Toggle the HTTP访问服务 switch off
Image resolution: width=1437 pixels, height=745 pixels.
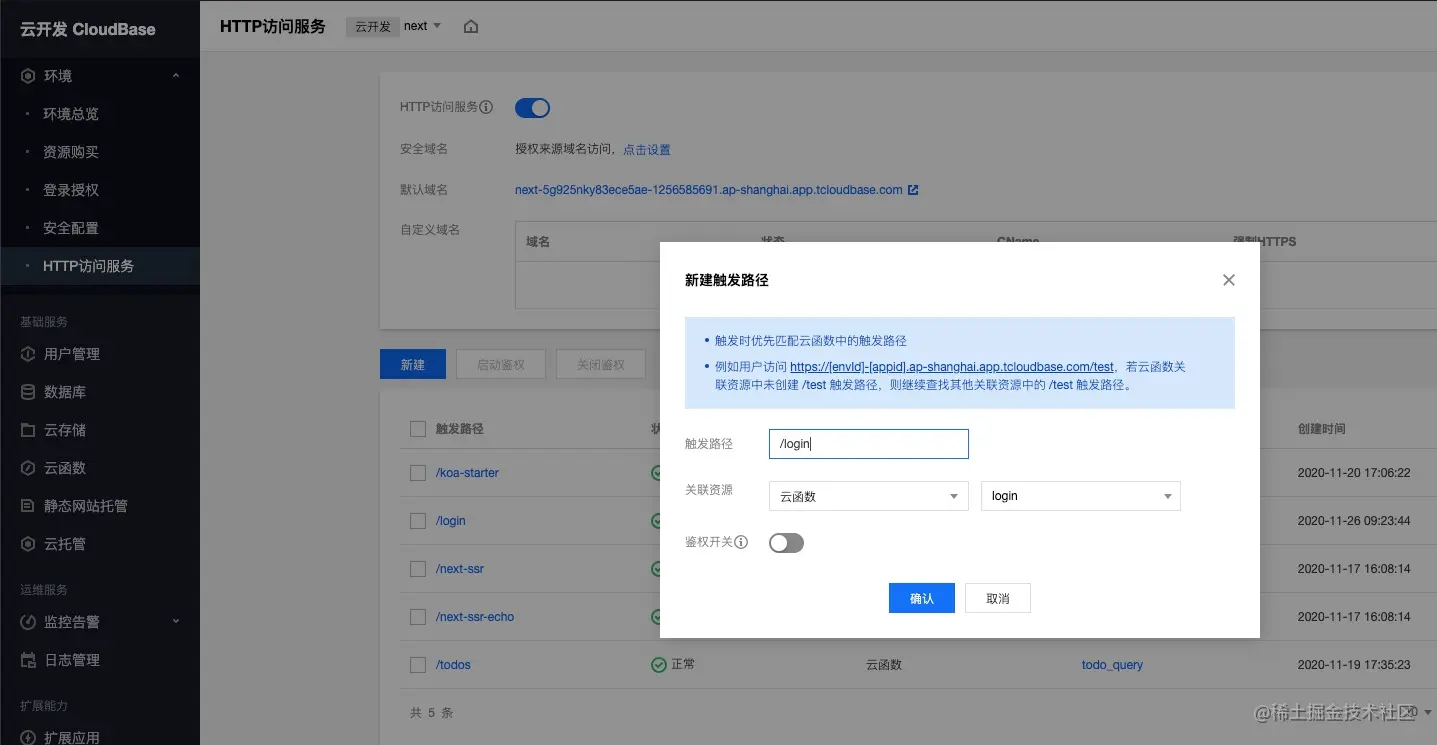532,107
